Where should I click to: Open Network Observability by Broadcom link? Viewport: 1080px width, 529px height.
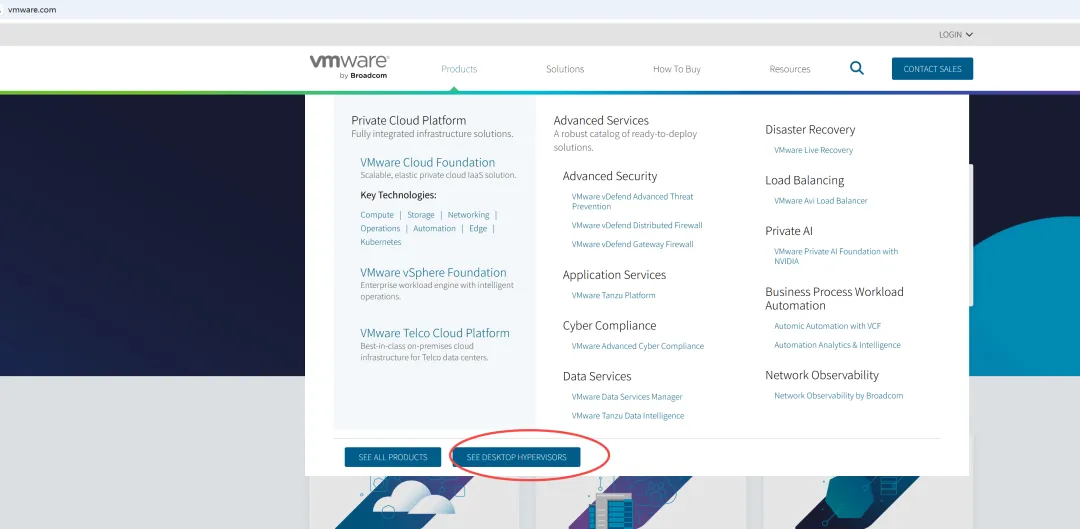838,396
